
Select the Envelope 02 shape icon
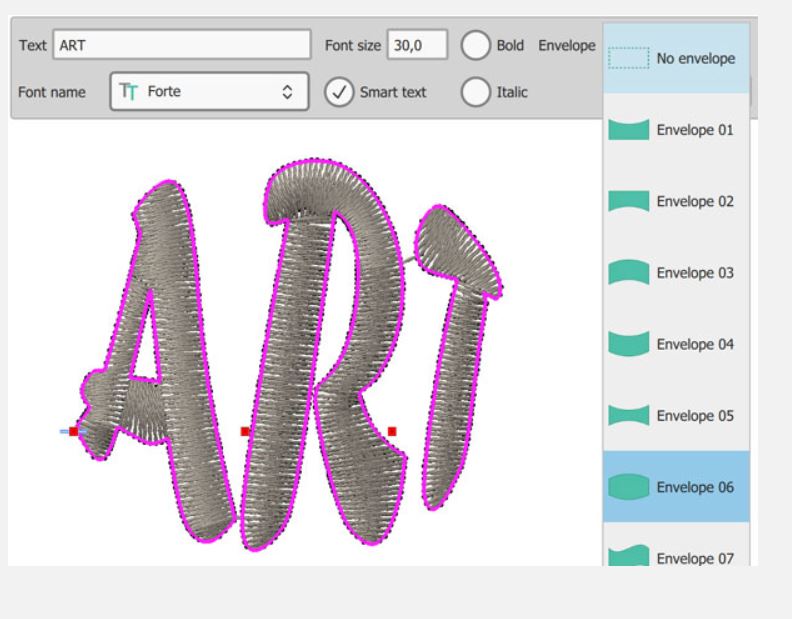tap(628, 201)
